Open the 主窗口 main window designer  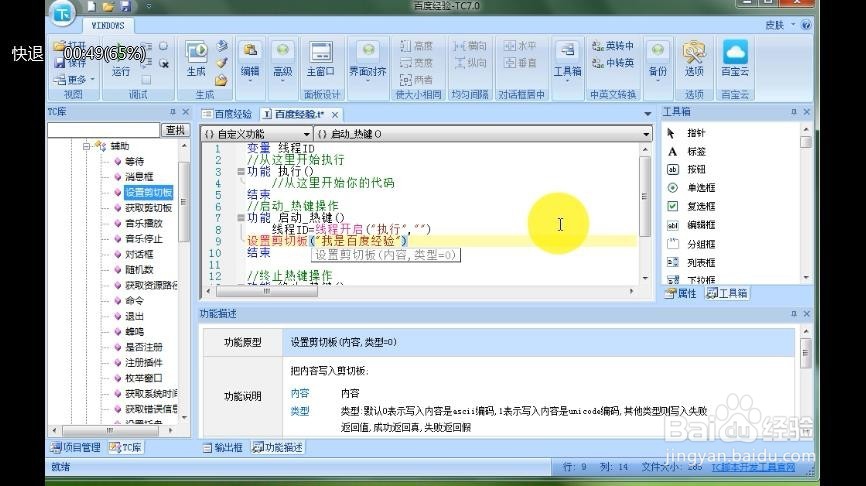(x=320, y=59)
